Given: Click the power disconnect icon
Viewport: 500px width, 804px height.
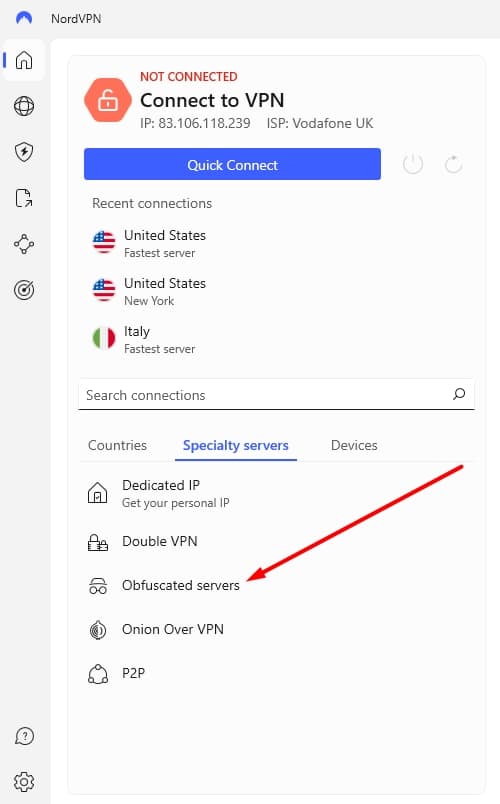Looking at the screenshot, I should [413, 165].
